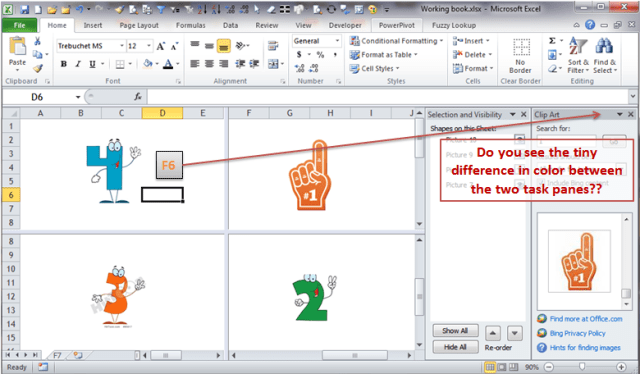Image resolution: width=640 pixels, height=374 pixels.
Task: Click the No Border button
Action: pyautogui.click(x=520, y=56)
